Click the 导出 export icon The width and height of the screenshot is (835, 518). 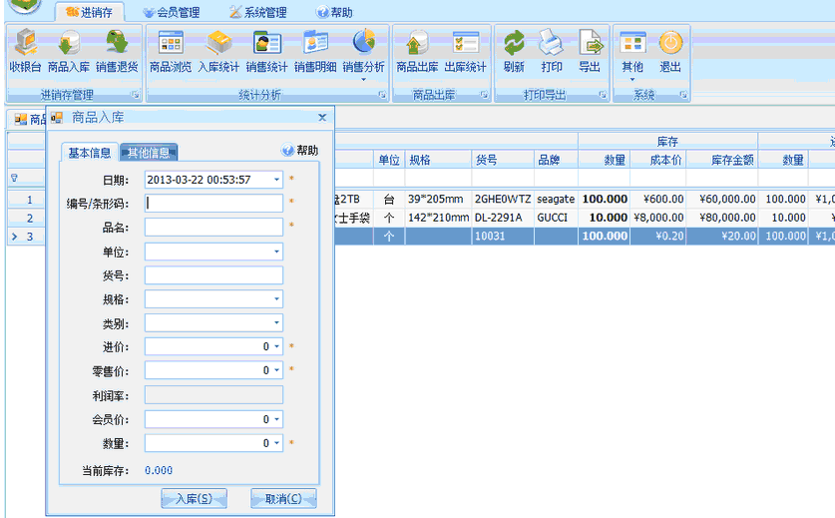tap(590, 50)
